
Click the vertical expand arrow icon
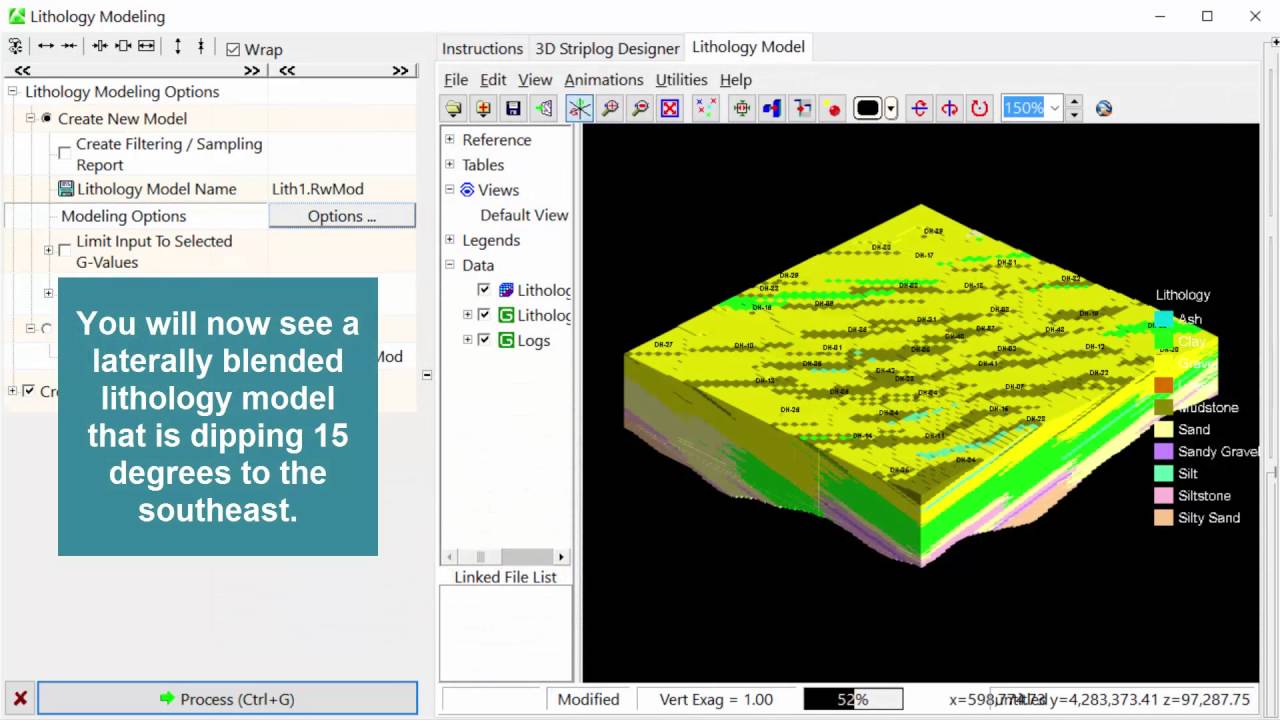pos(178,46)
